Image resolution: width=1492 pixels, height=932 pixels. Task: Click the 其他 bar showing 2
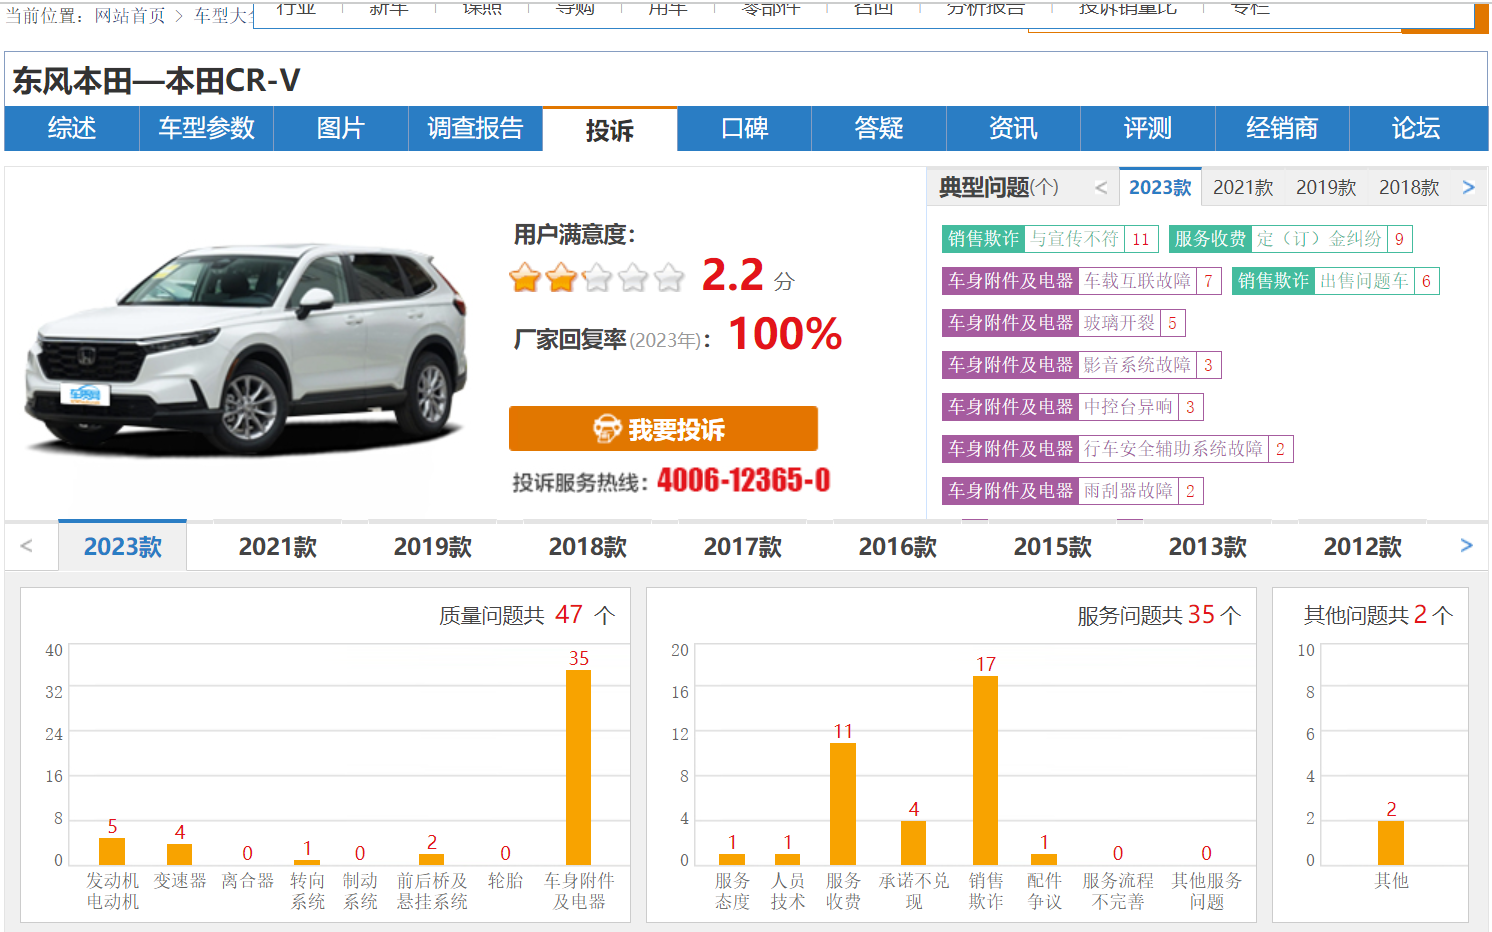coord(1391,843)
